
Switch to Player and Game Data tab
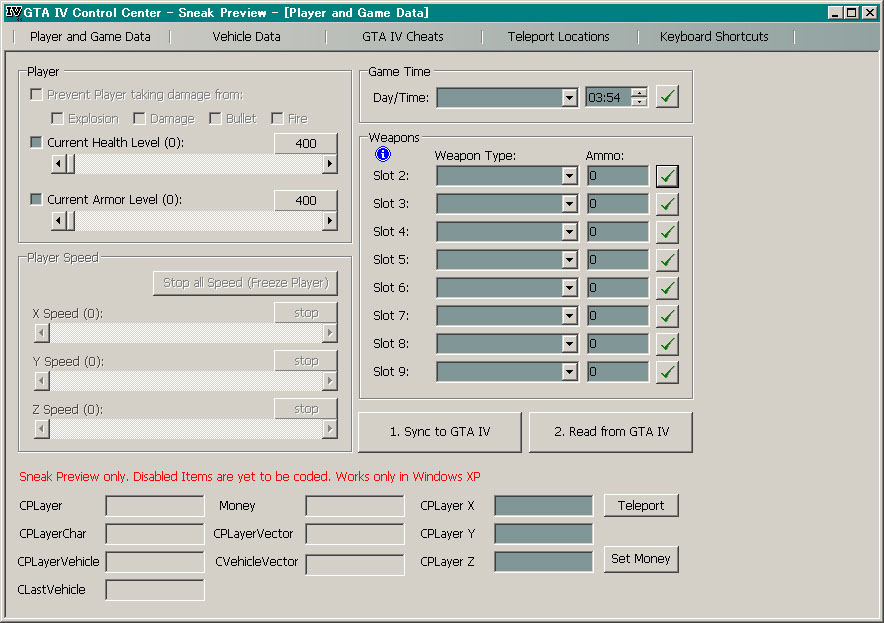coord(90,37)
